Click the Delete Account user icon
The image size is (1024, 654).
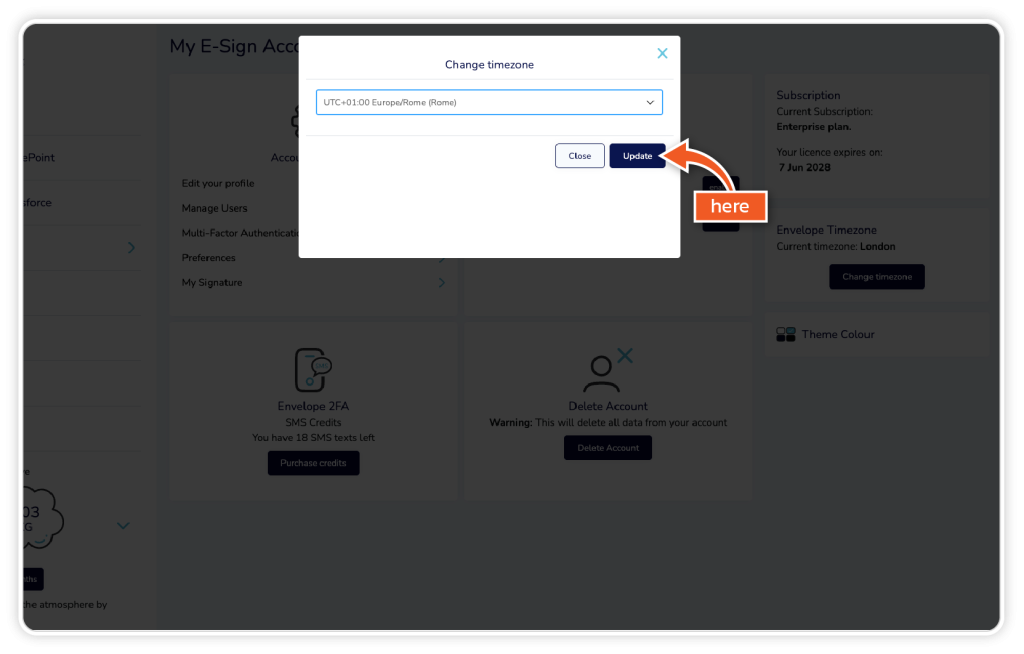(607, 370)
